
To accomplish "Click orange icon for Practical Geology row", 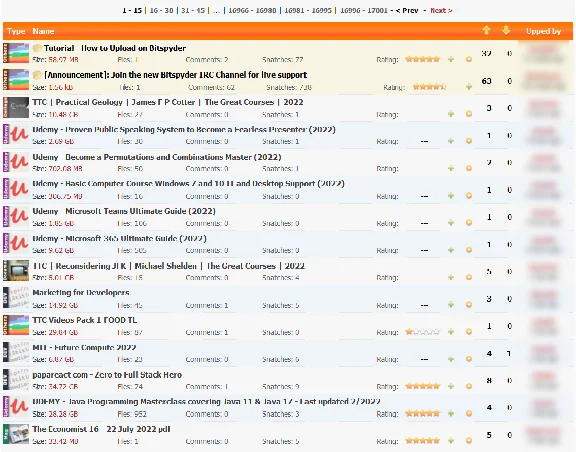I will coord(469,114).
